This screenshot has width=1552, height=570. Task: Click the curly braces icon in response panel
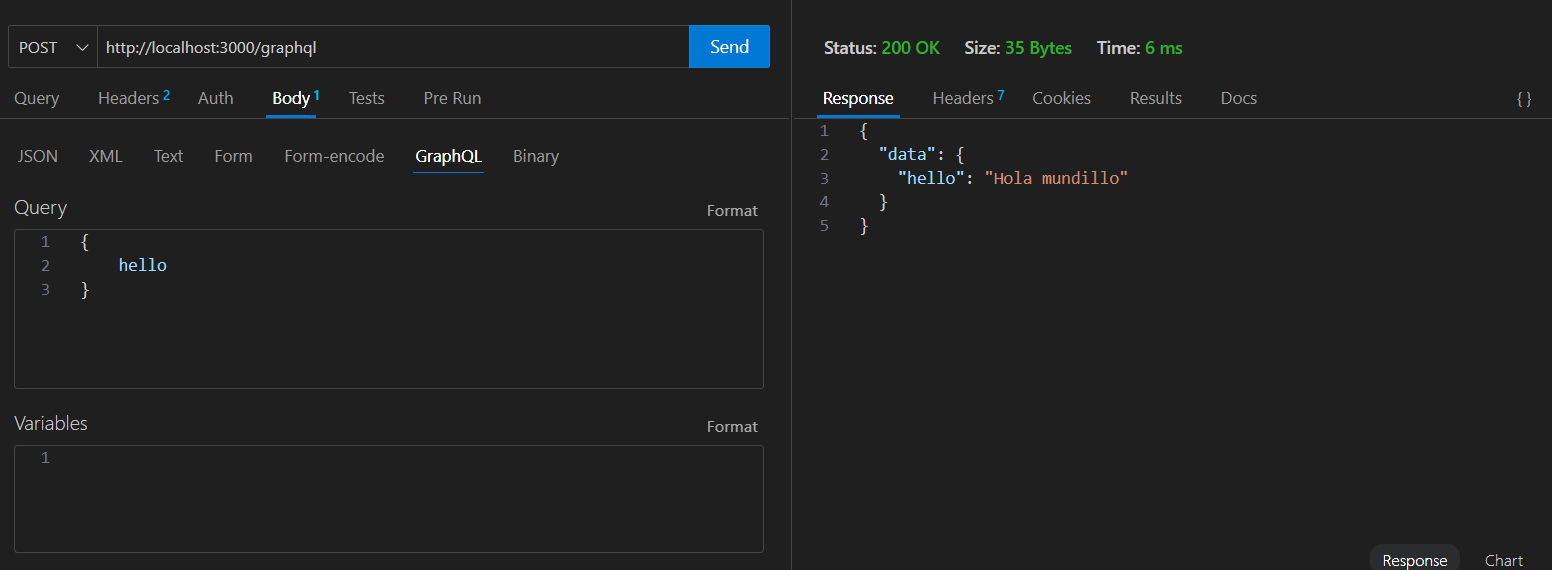(1523, 99)
